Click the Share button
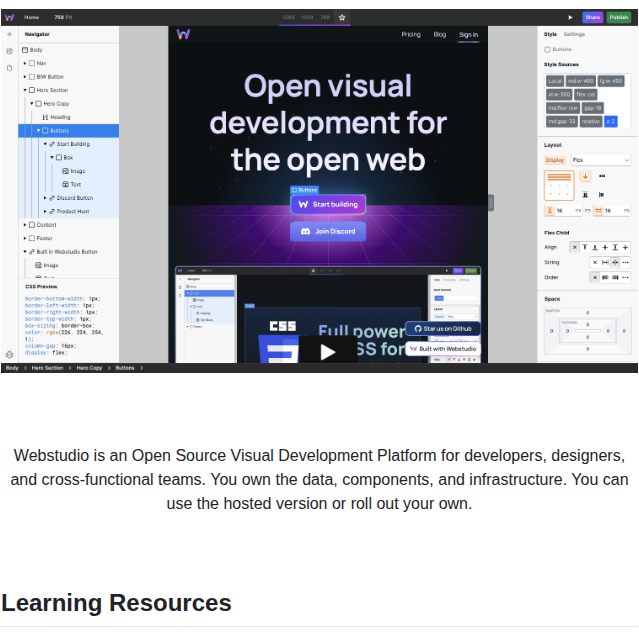Screen dimensions: 639x640 click(x=592, y=17)
